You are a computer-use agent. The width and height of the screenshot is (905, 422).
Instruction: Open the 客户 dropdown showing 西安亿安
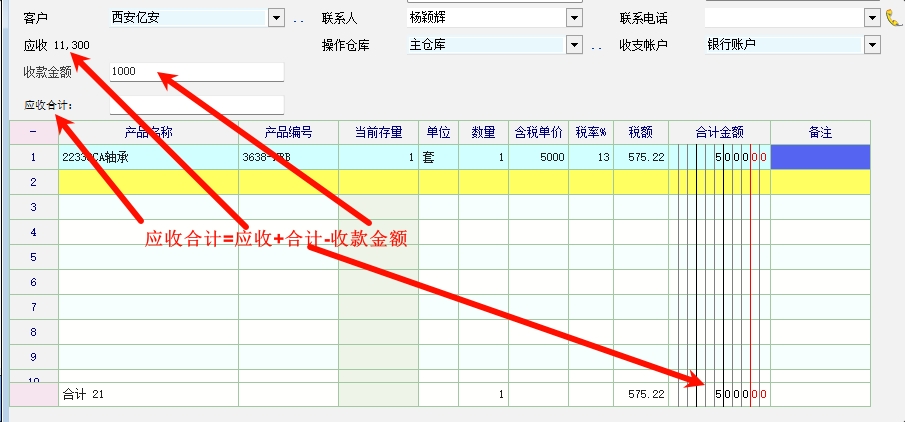276,18
